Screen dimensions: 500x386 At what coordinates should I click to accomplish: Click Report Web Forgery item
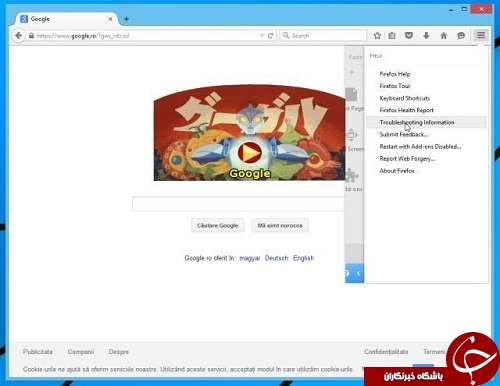[x=407, y=159]
